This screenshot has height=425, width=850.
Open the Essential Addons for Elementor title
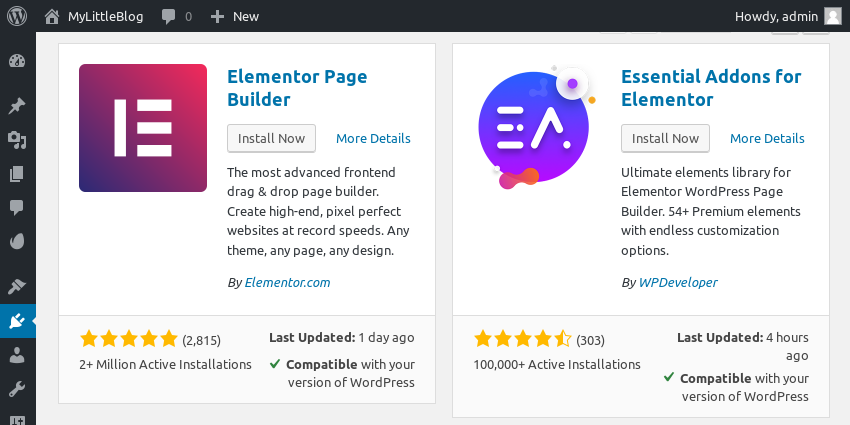tap(711, 88)
